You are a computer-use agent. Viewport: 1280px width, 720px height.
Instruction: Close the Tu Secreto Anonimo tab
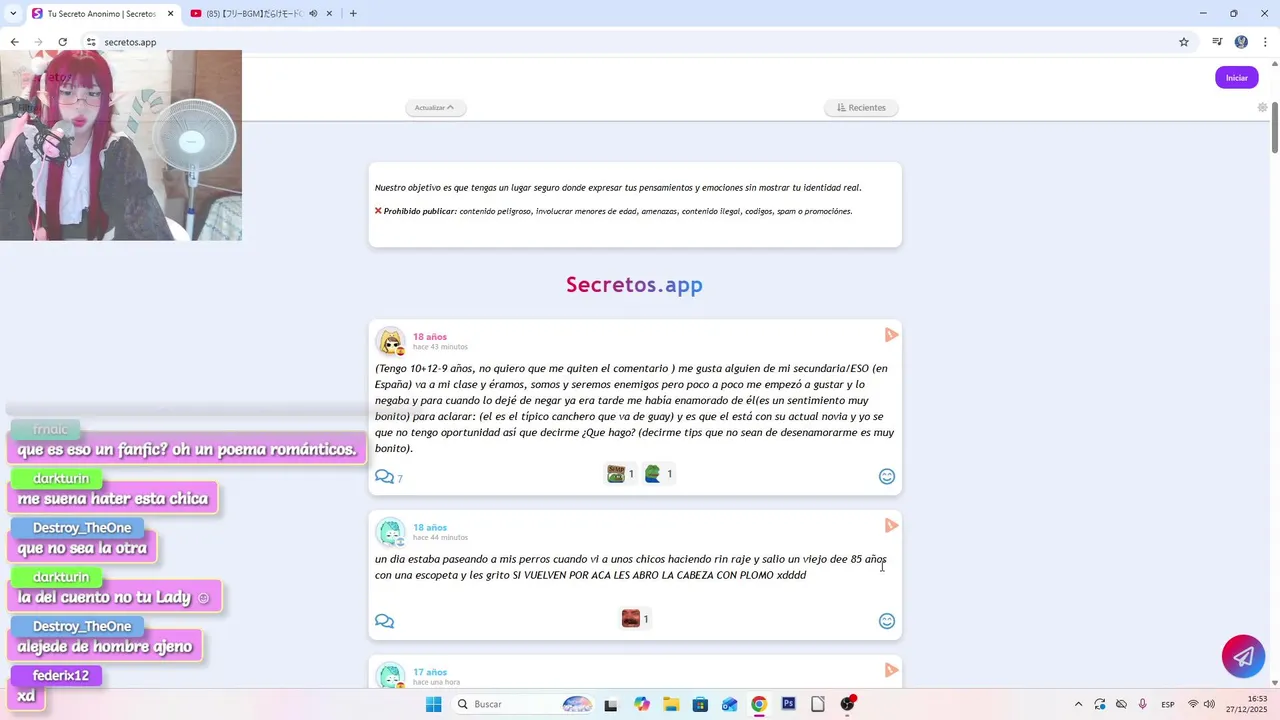pyautogui.click(x=170, y=14)
